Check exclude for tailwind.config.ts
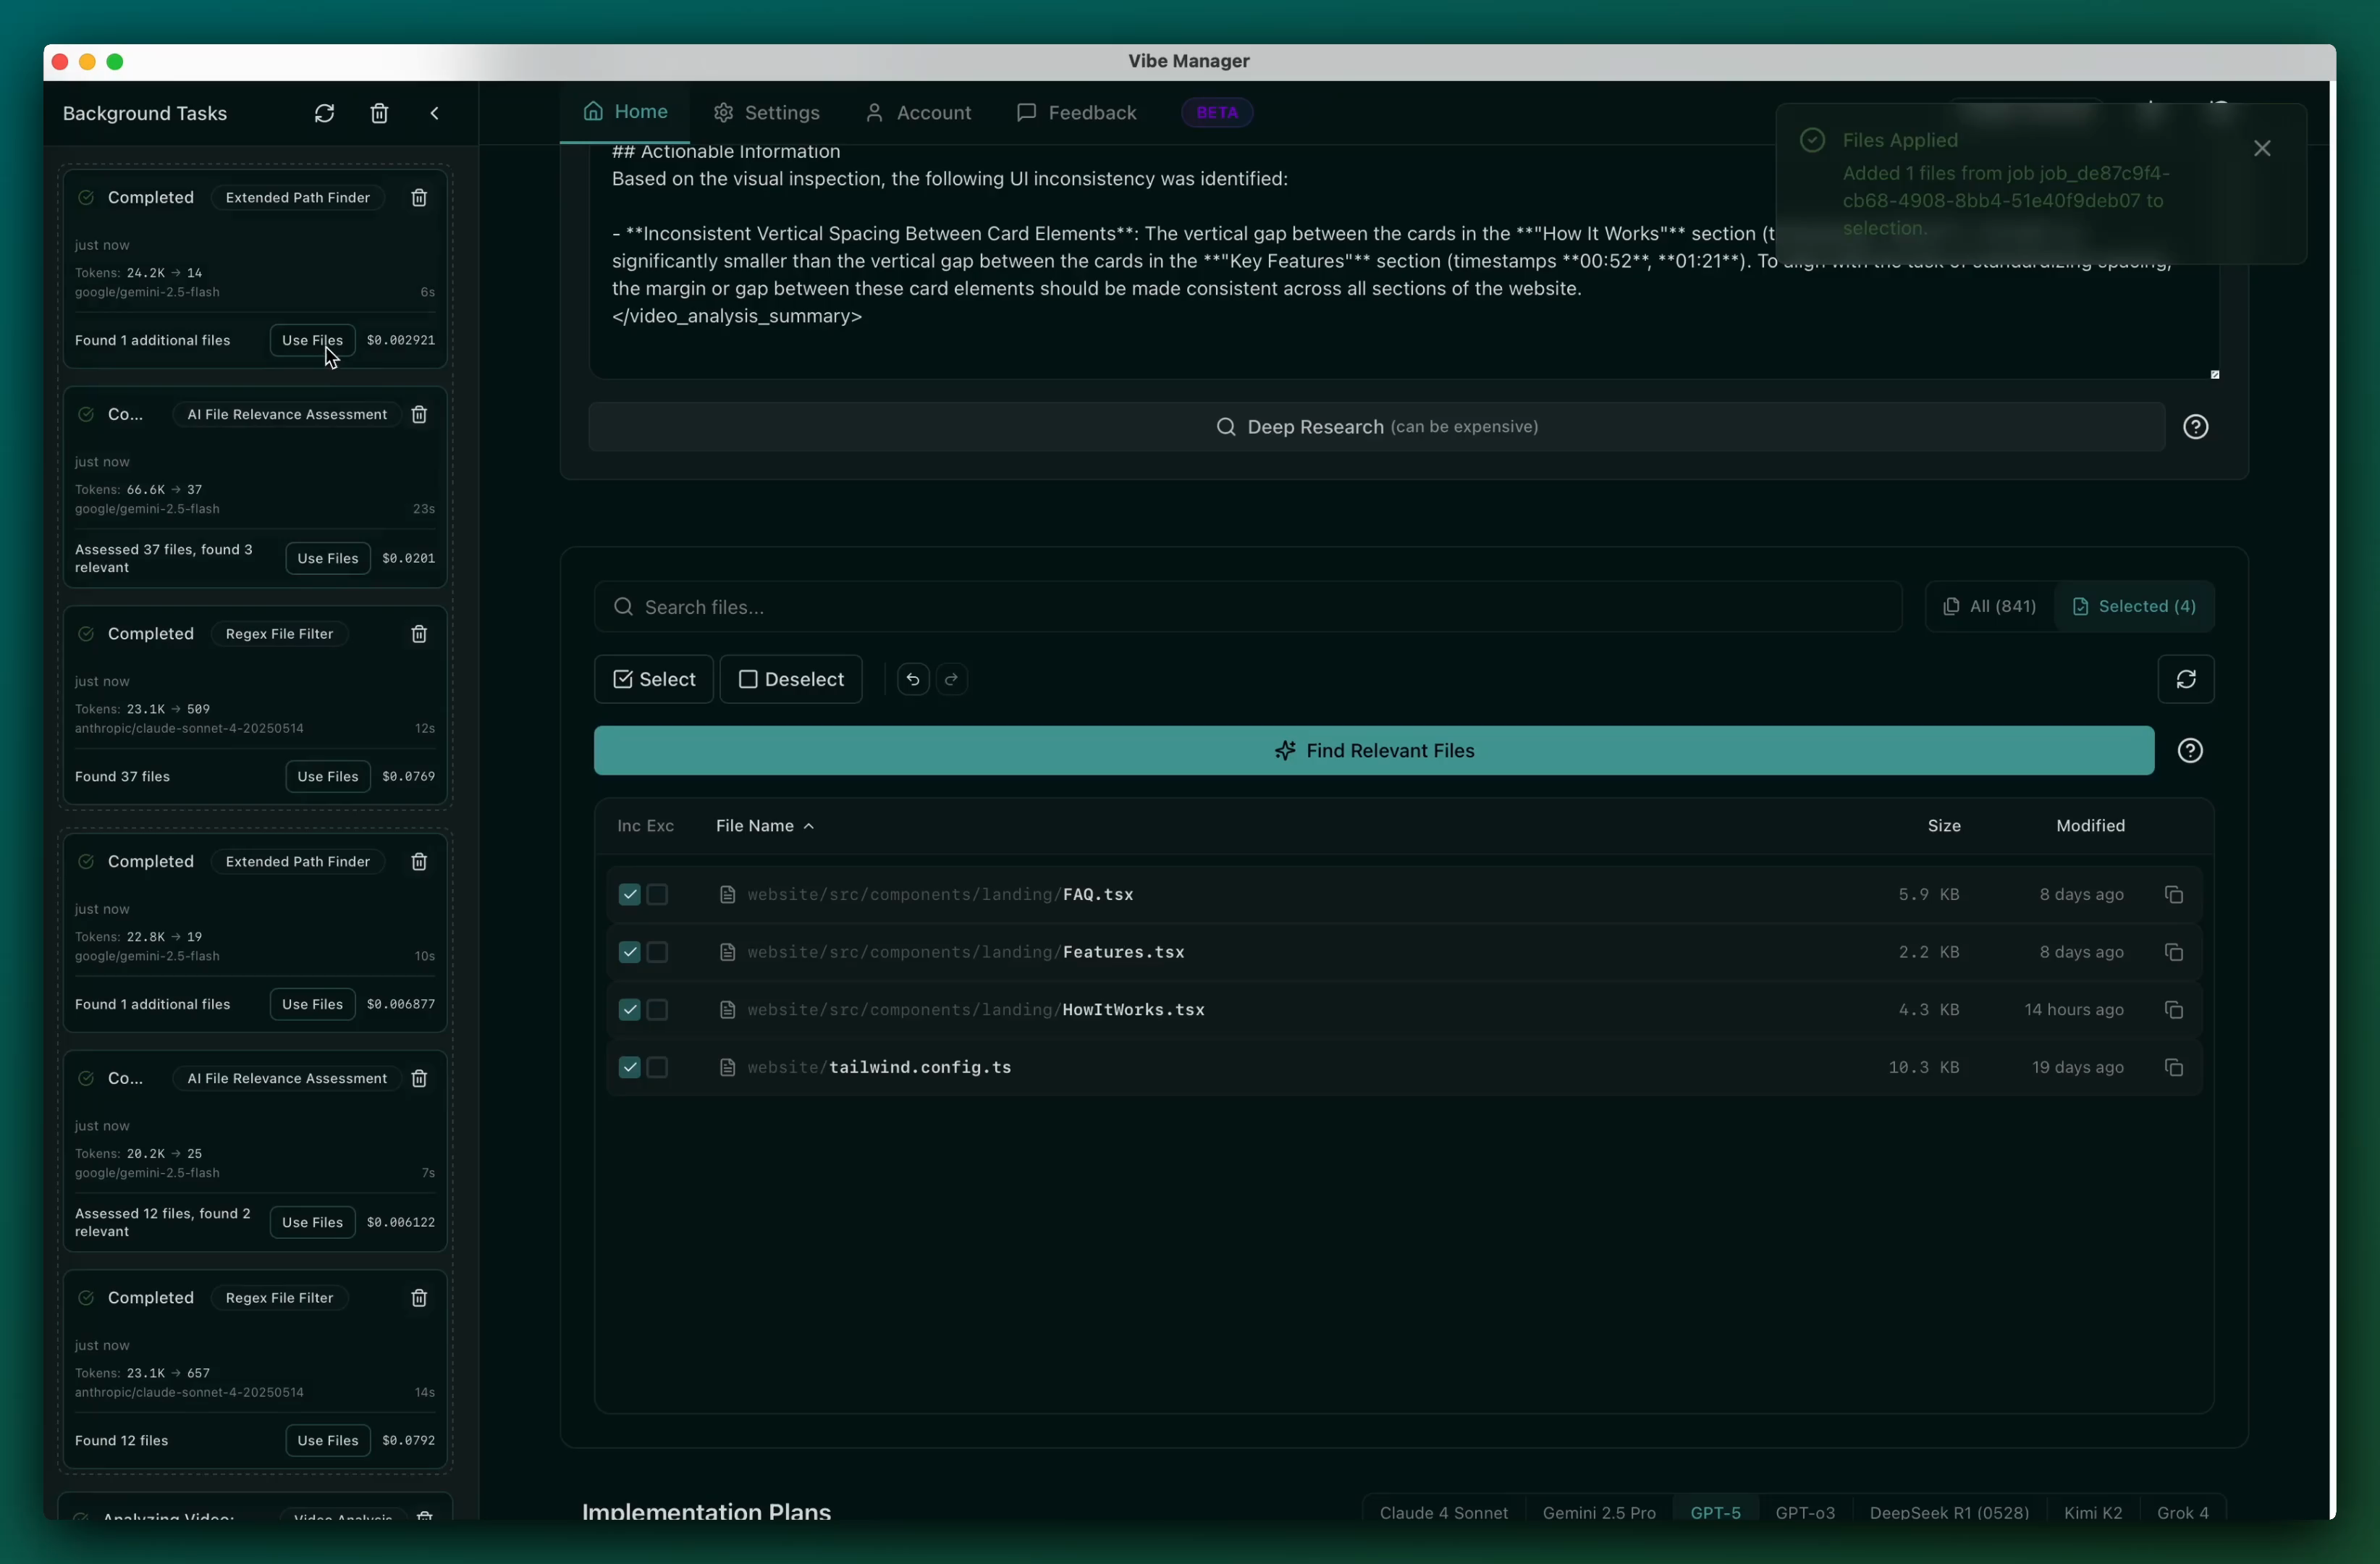The image size is (2380, 1564). [x=657, y=1068]
